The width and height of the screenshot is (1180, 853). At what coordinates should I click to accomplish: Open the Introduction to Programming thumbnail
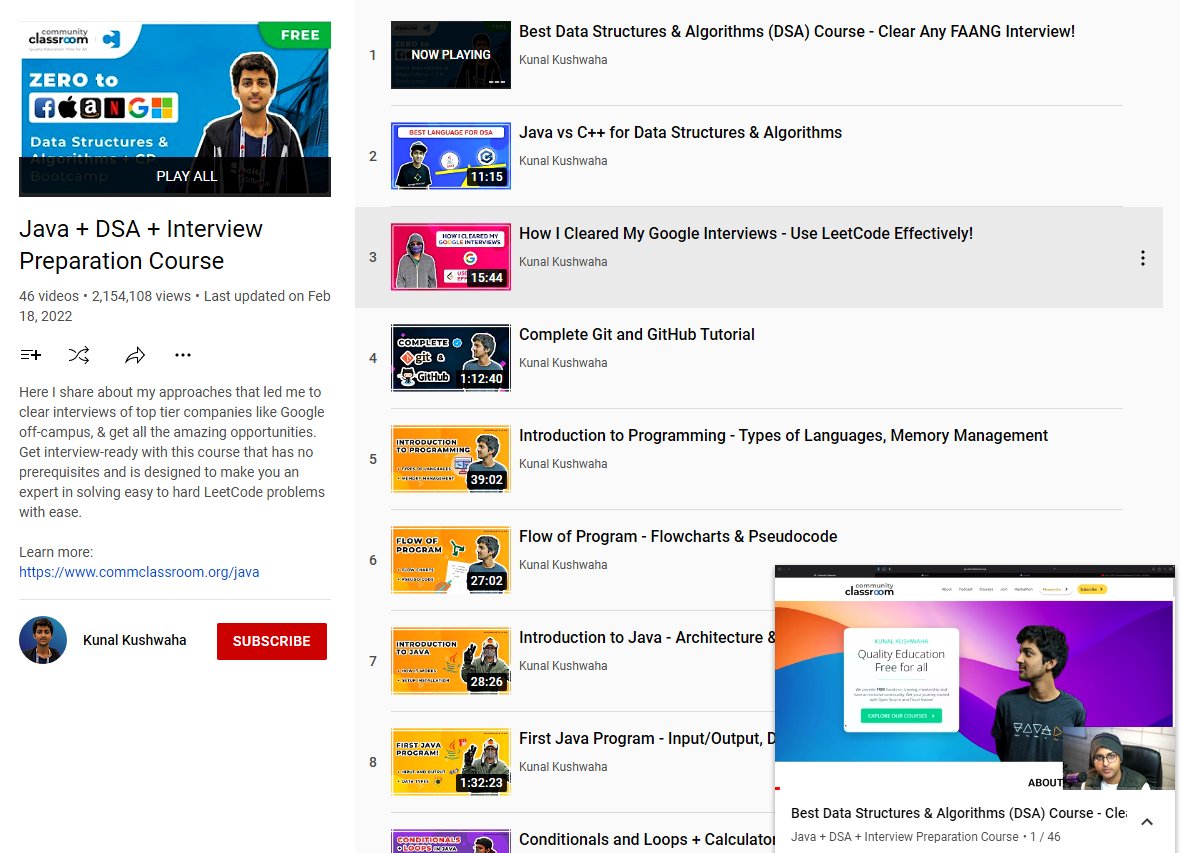[x=451, y=458]
